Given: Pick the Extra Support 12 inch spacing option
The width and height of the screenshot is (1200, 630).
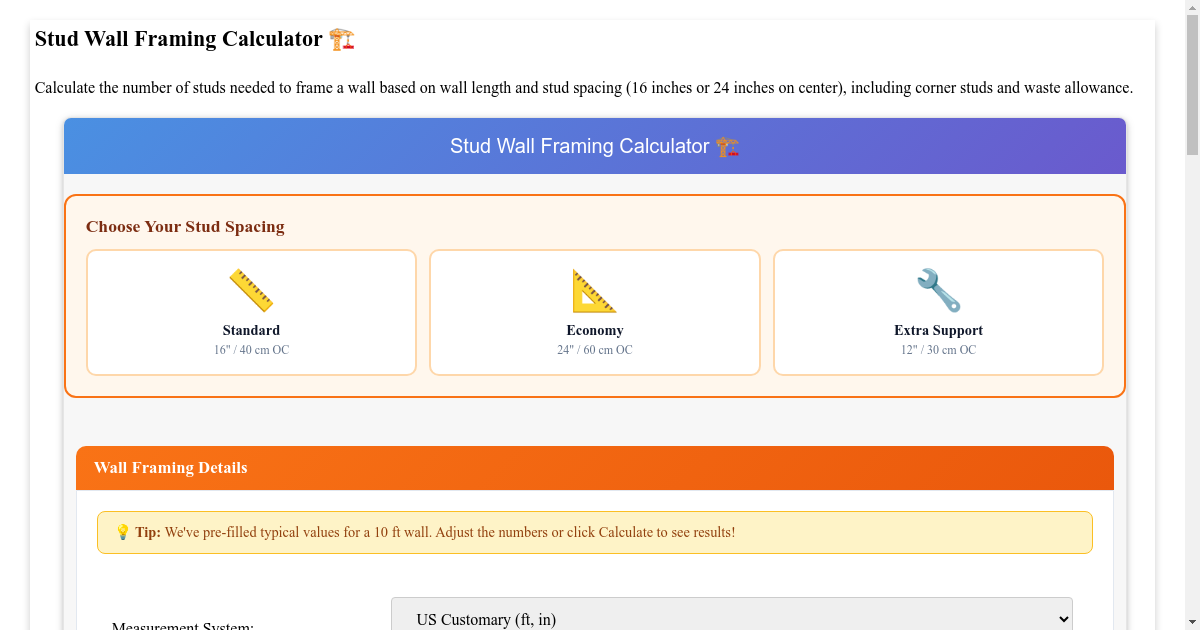Looking at the screenshot, I should 938,312.
